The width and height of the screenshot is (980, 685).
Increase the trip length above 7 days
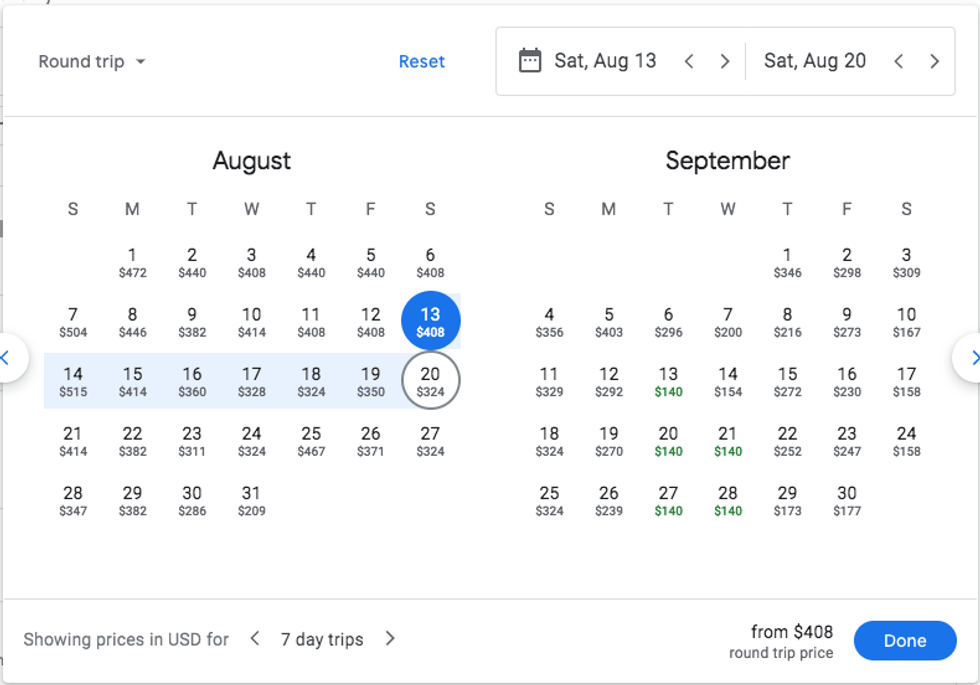[390, 639]
